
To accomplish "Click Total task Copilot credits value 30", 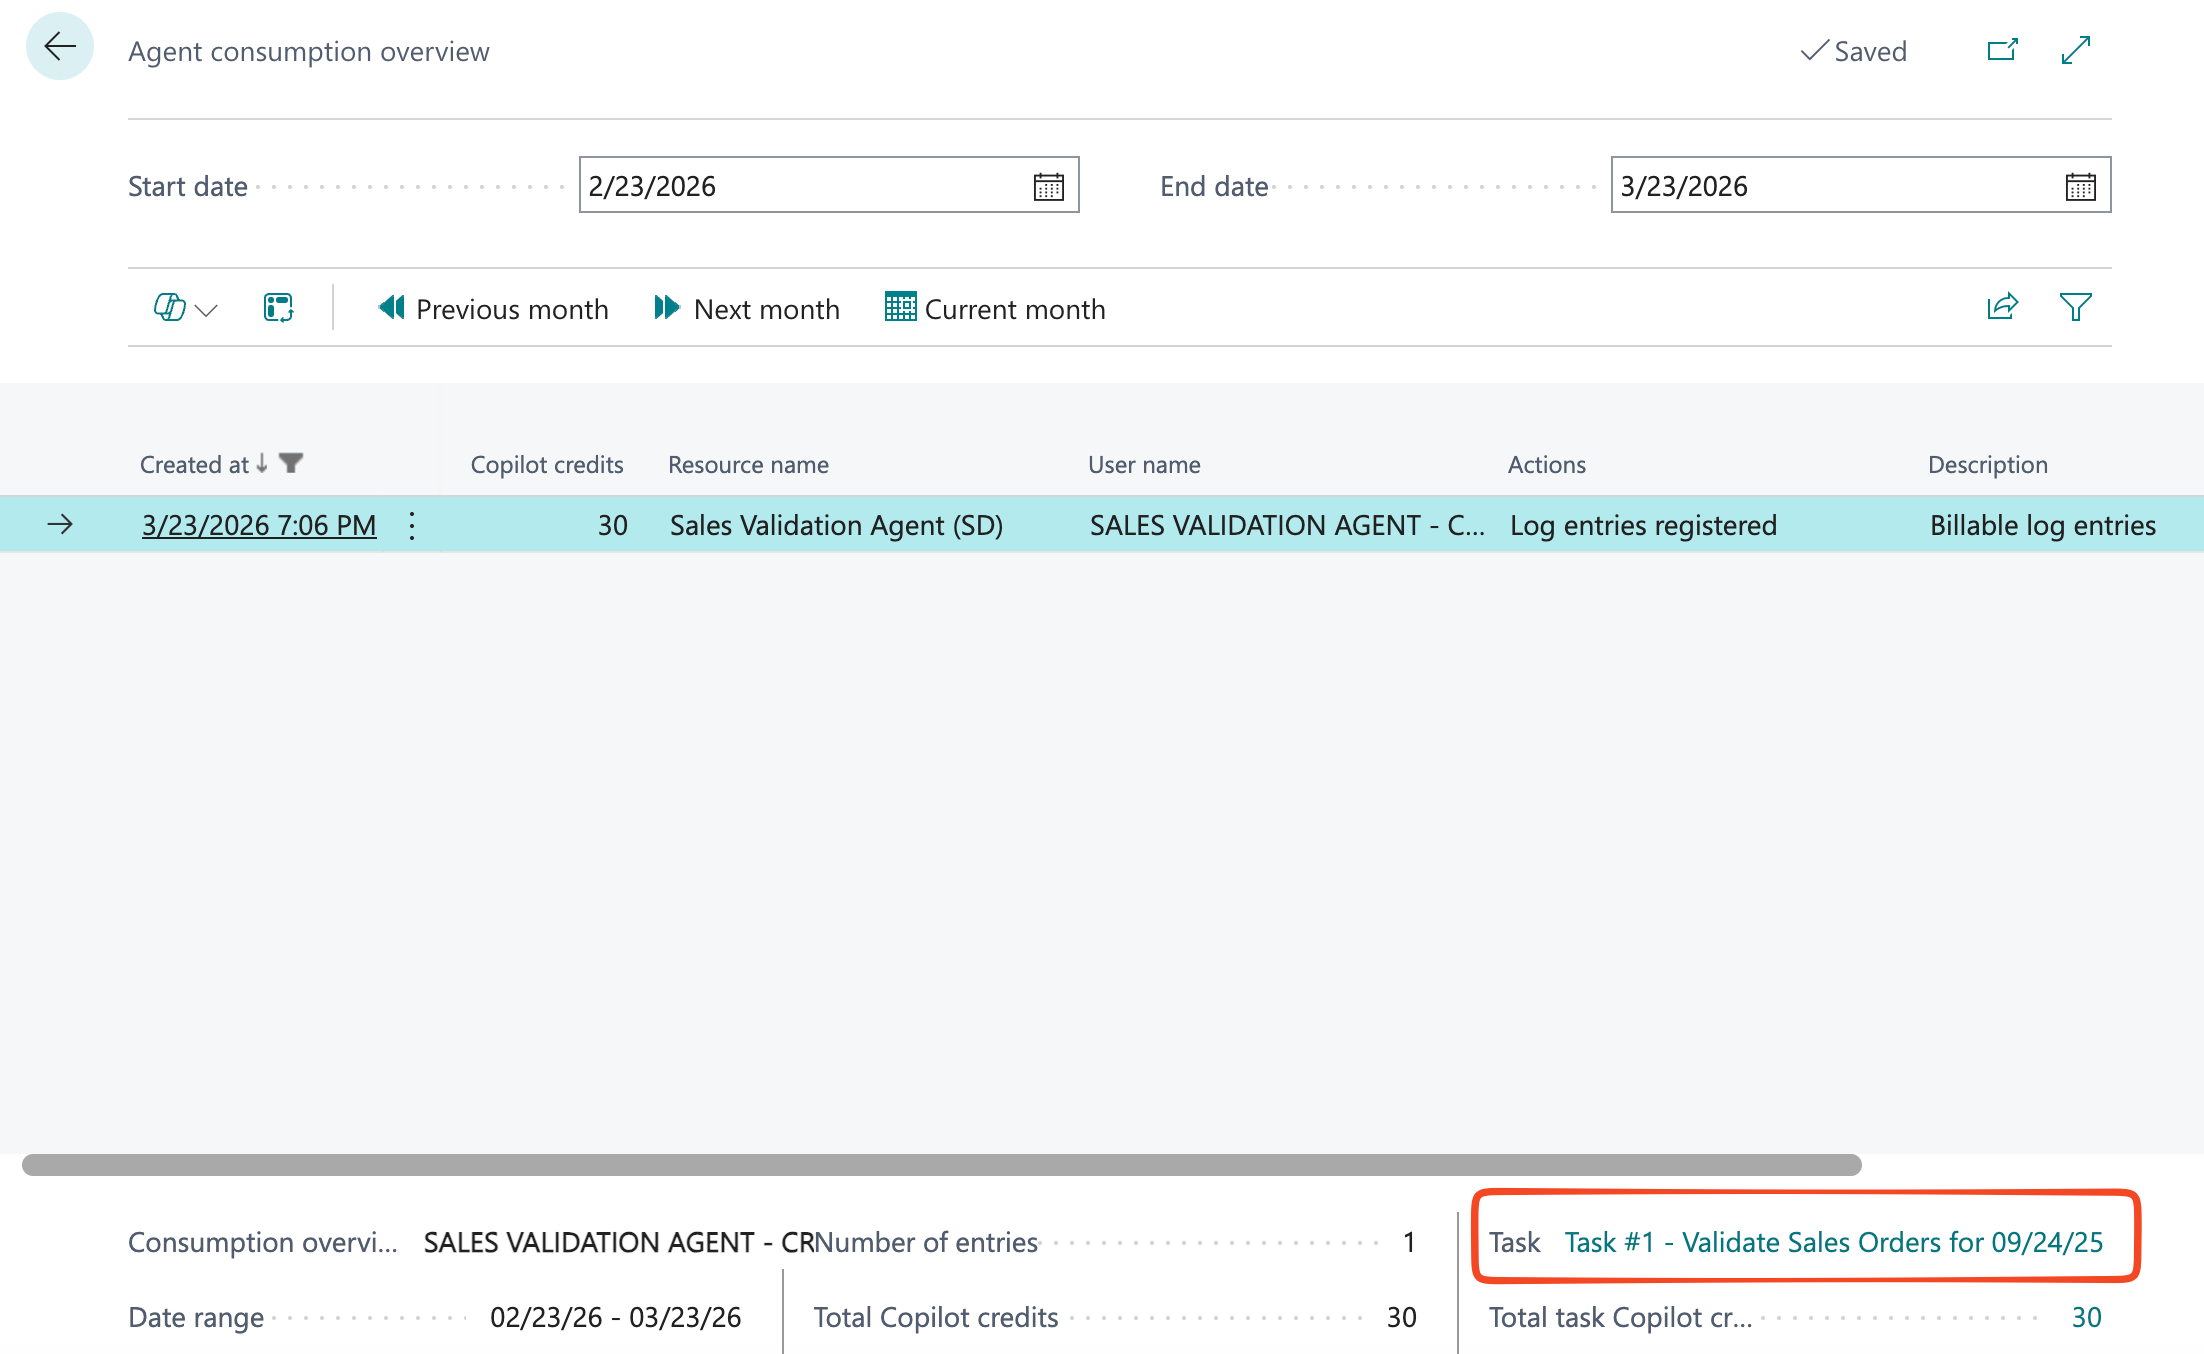I will pyautogui.click(x=2085, y=1317).
